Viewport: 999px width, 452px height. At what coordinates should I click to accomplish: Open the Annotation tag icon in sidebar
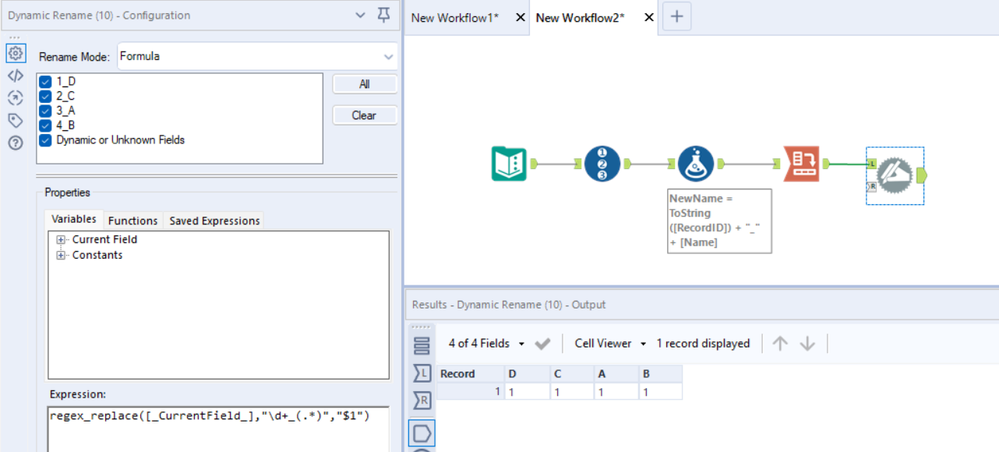point(15,120)
